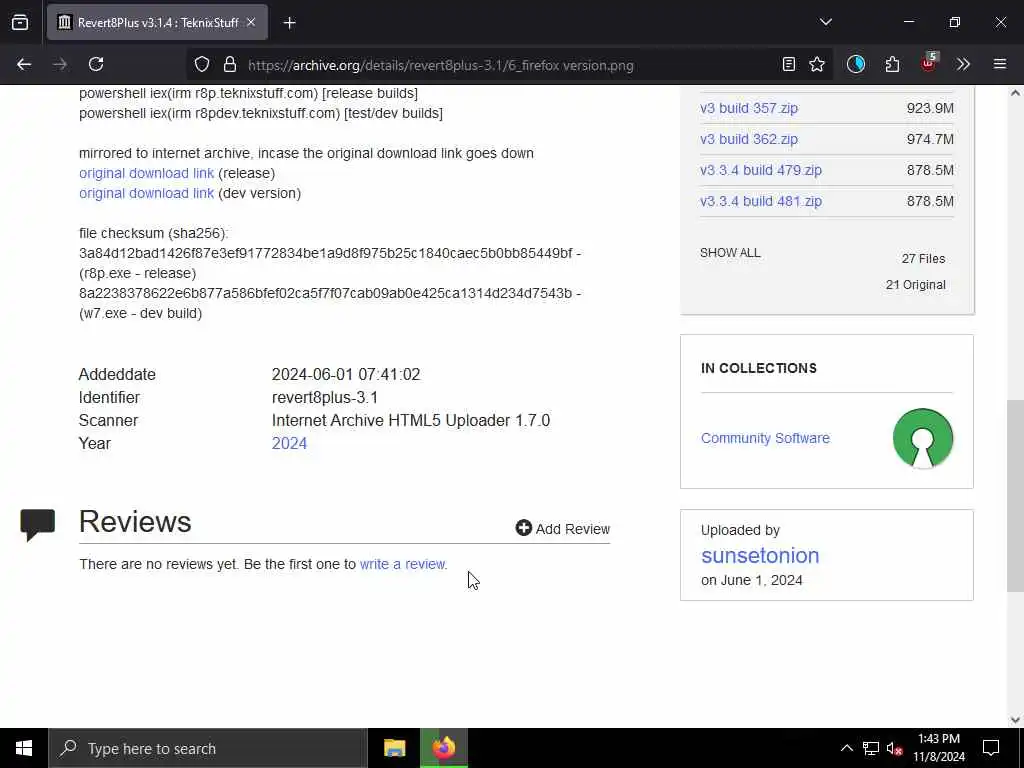Open muted volume tray icon
Screen dimensions: 1024x768
(x=895, y=748)
